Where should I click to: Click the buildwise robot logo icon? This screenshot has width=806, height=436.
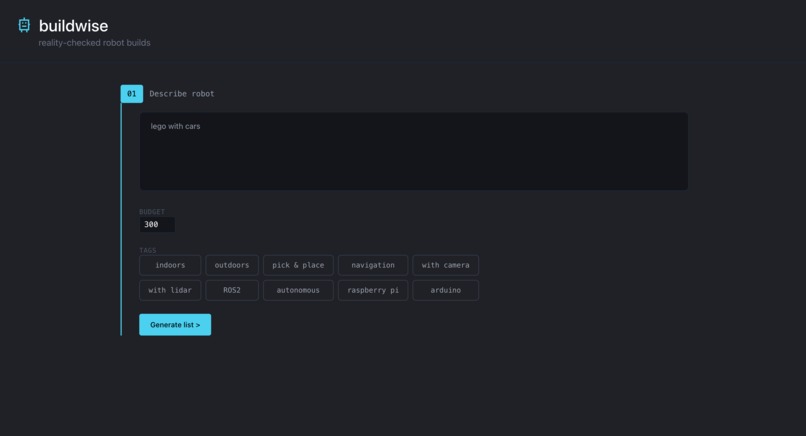tap(24, 25)
